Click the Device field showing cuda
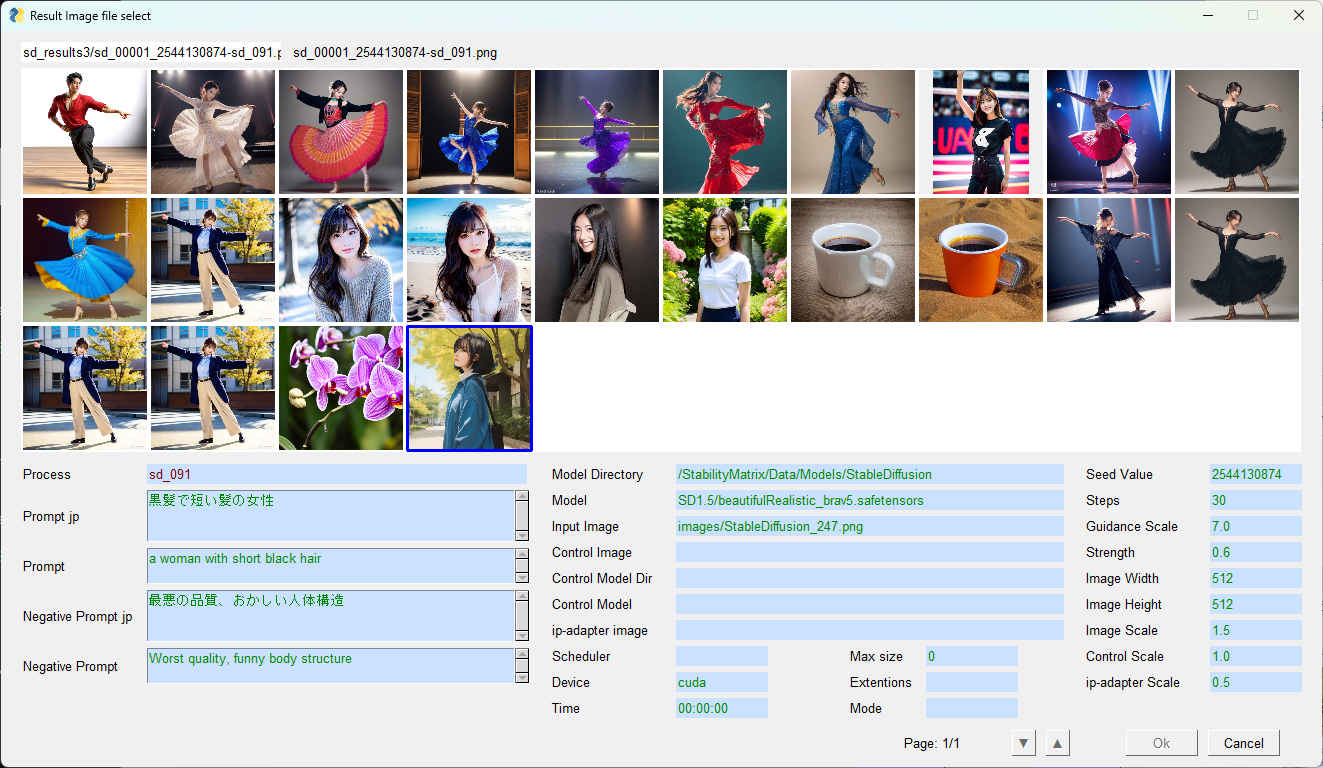This screenshot has height=768, width=1323. coord(721,682)
